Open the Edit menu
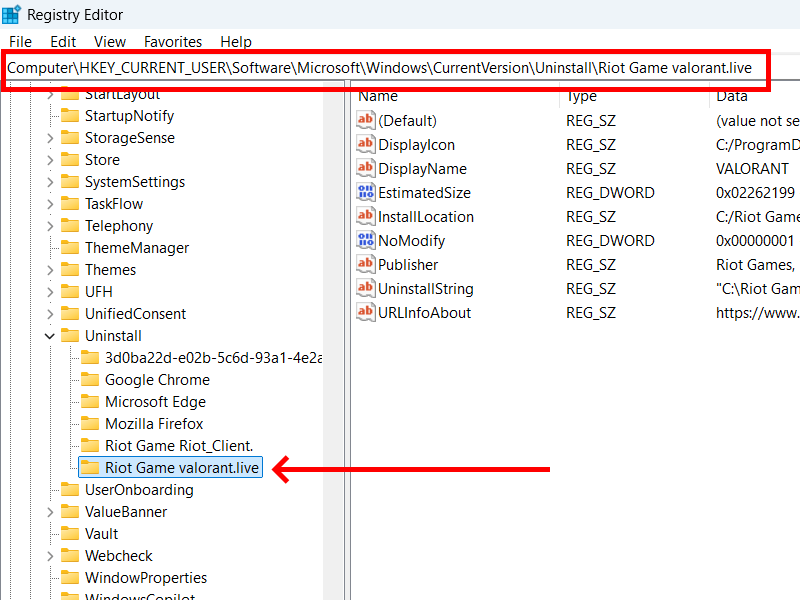This screenshot has height=600, width=800. 63,42
